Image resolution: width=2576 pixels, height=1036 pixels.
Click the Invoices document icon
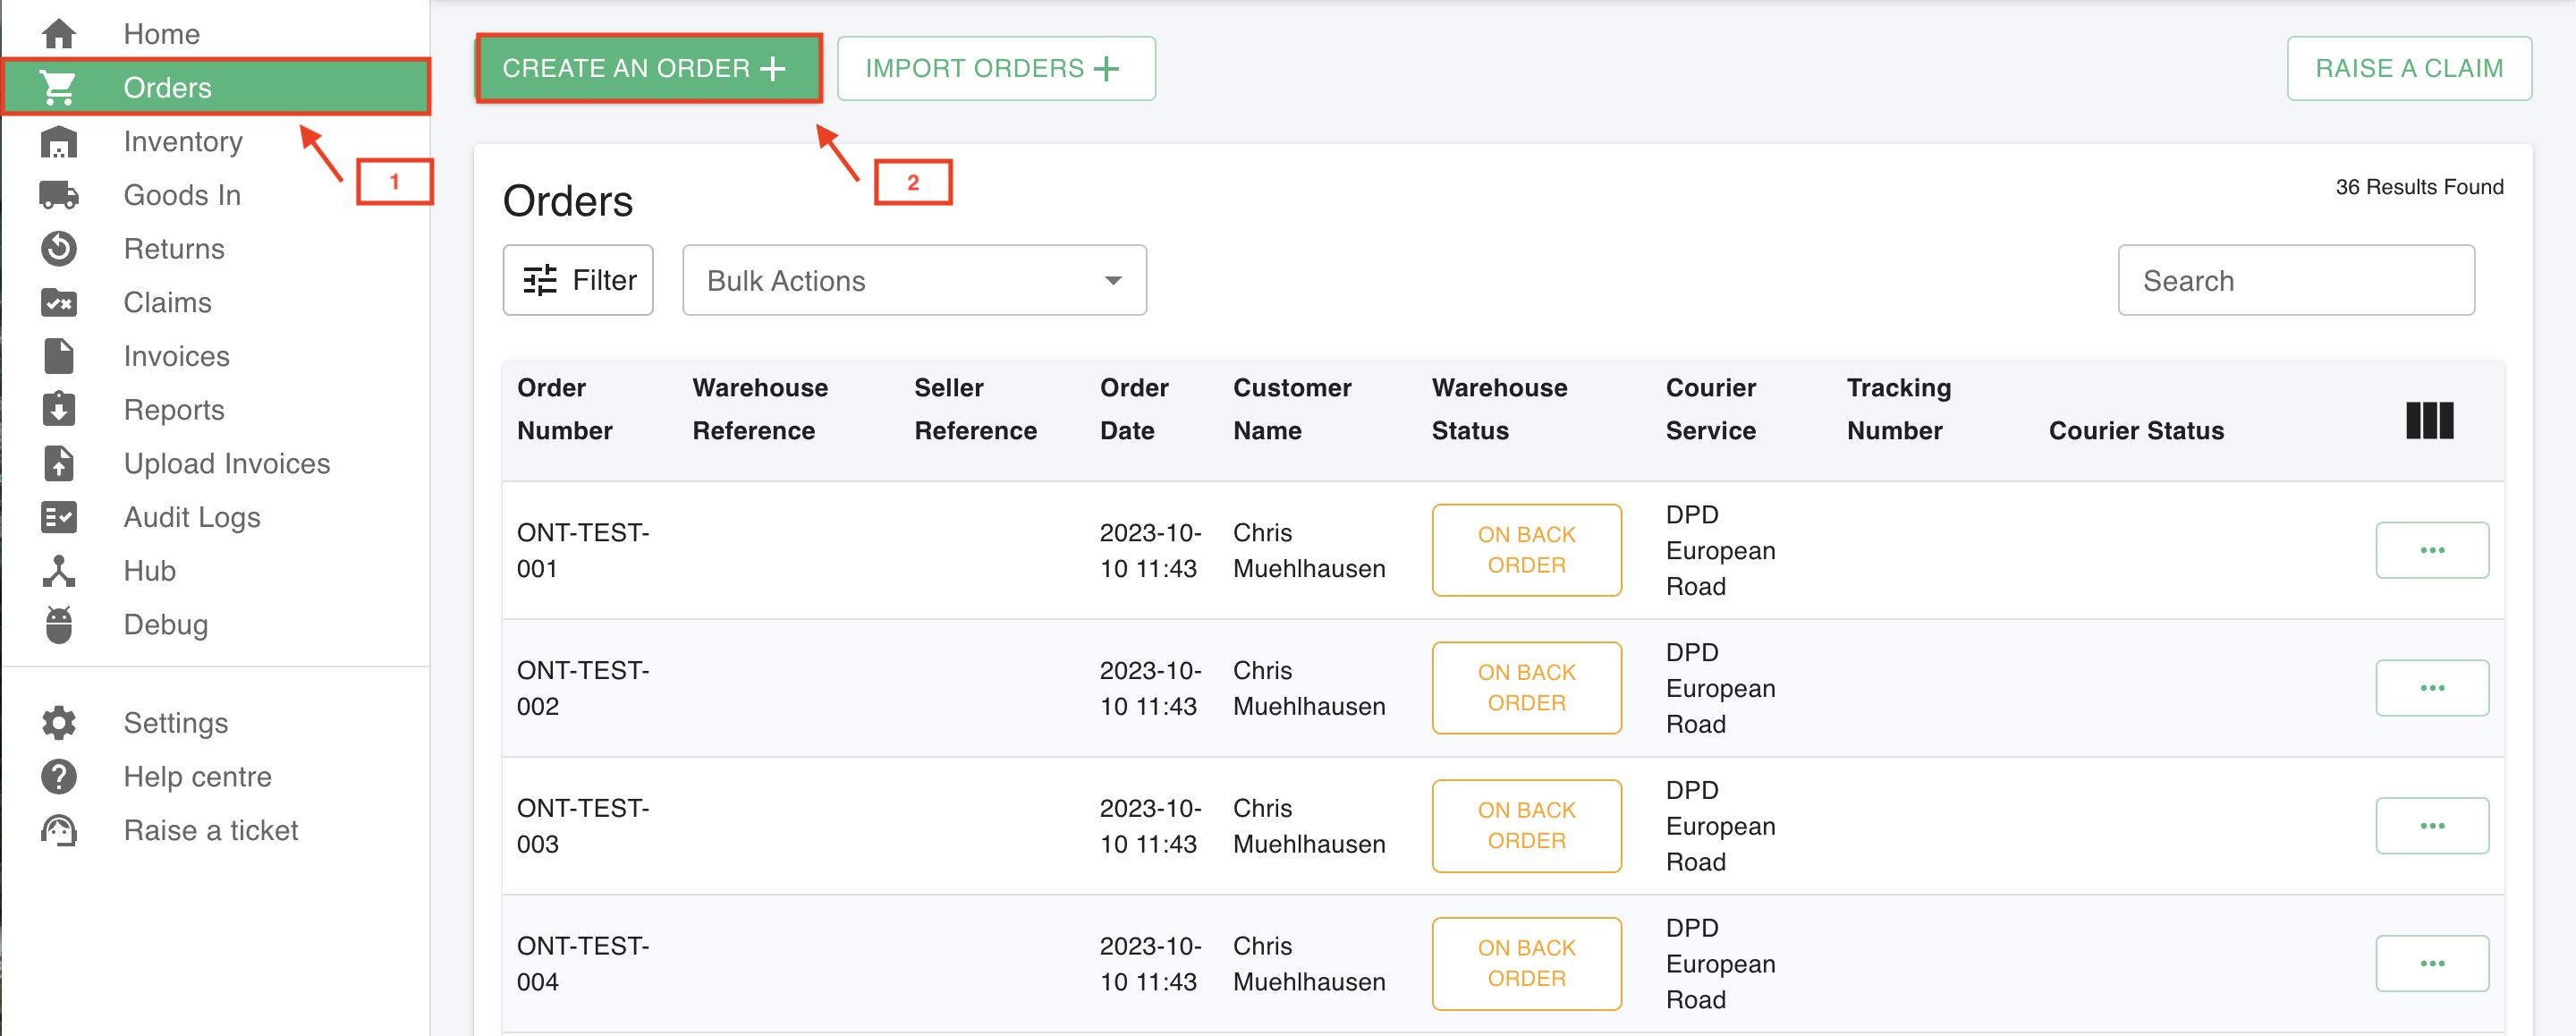[59, 356]
